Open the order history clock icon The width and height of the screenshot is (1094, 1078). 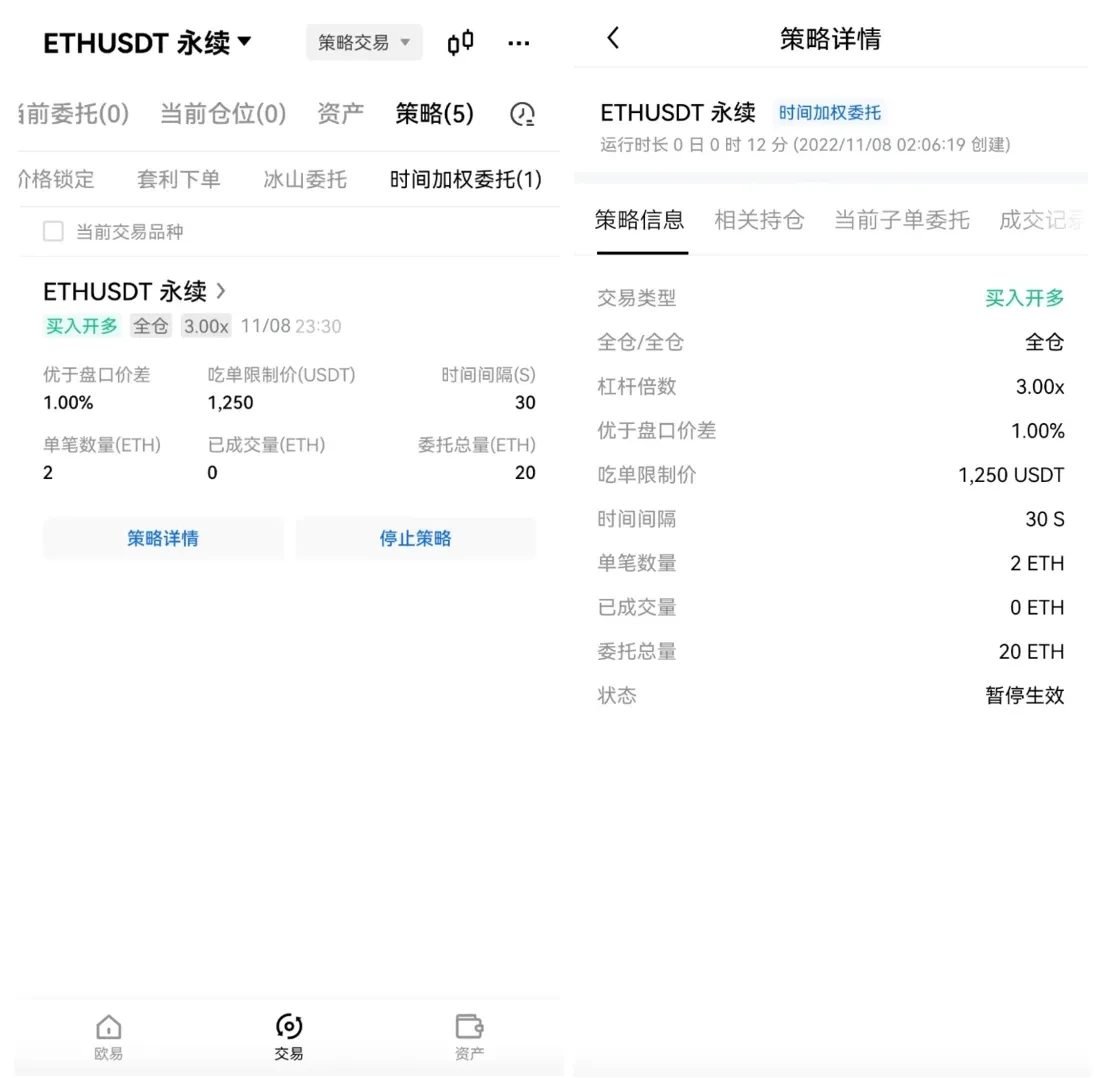click(522, 114)
